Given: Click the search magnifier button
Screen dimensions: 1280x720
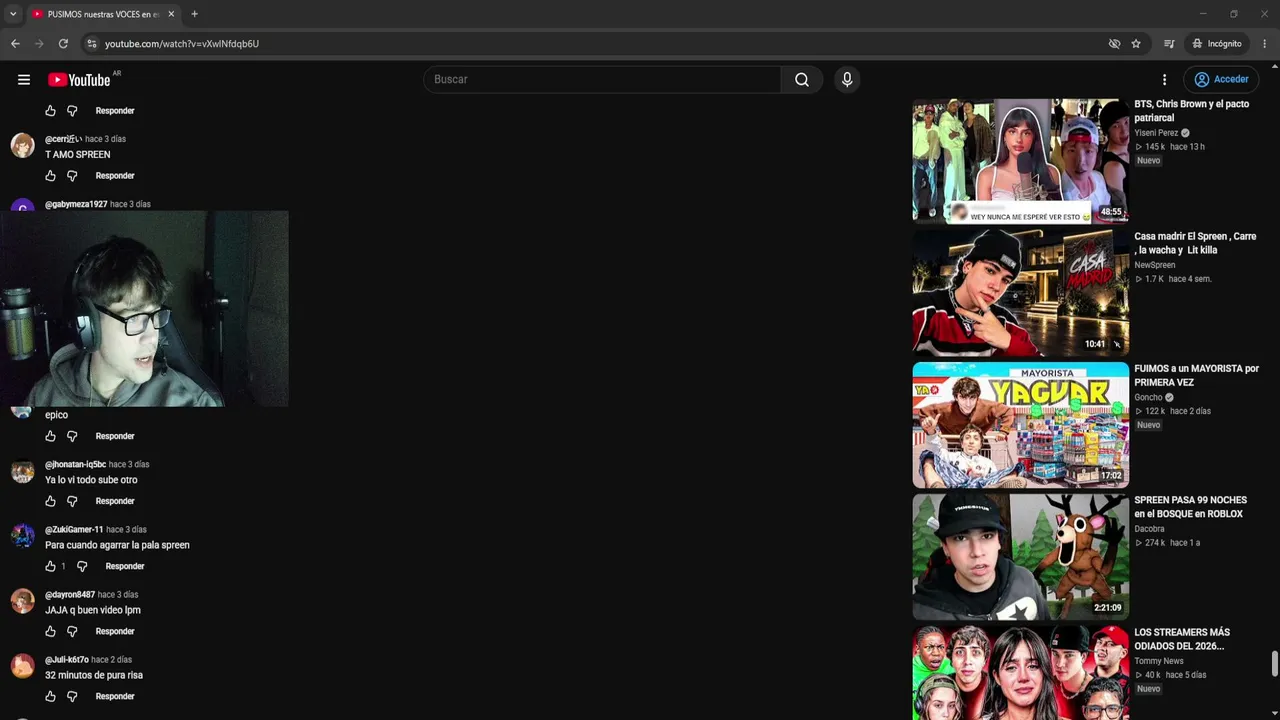Looking at the screenshot, I should pyautogui.click(x=802, y=80).
